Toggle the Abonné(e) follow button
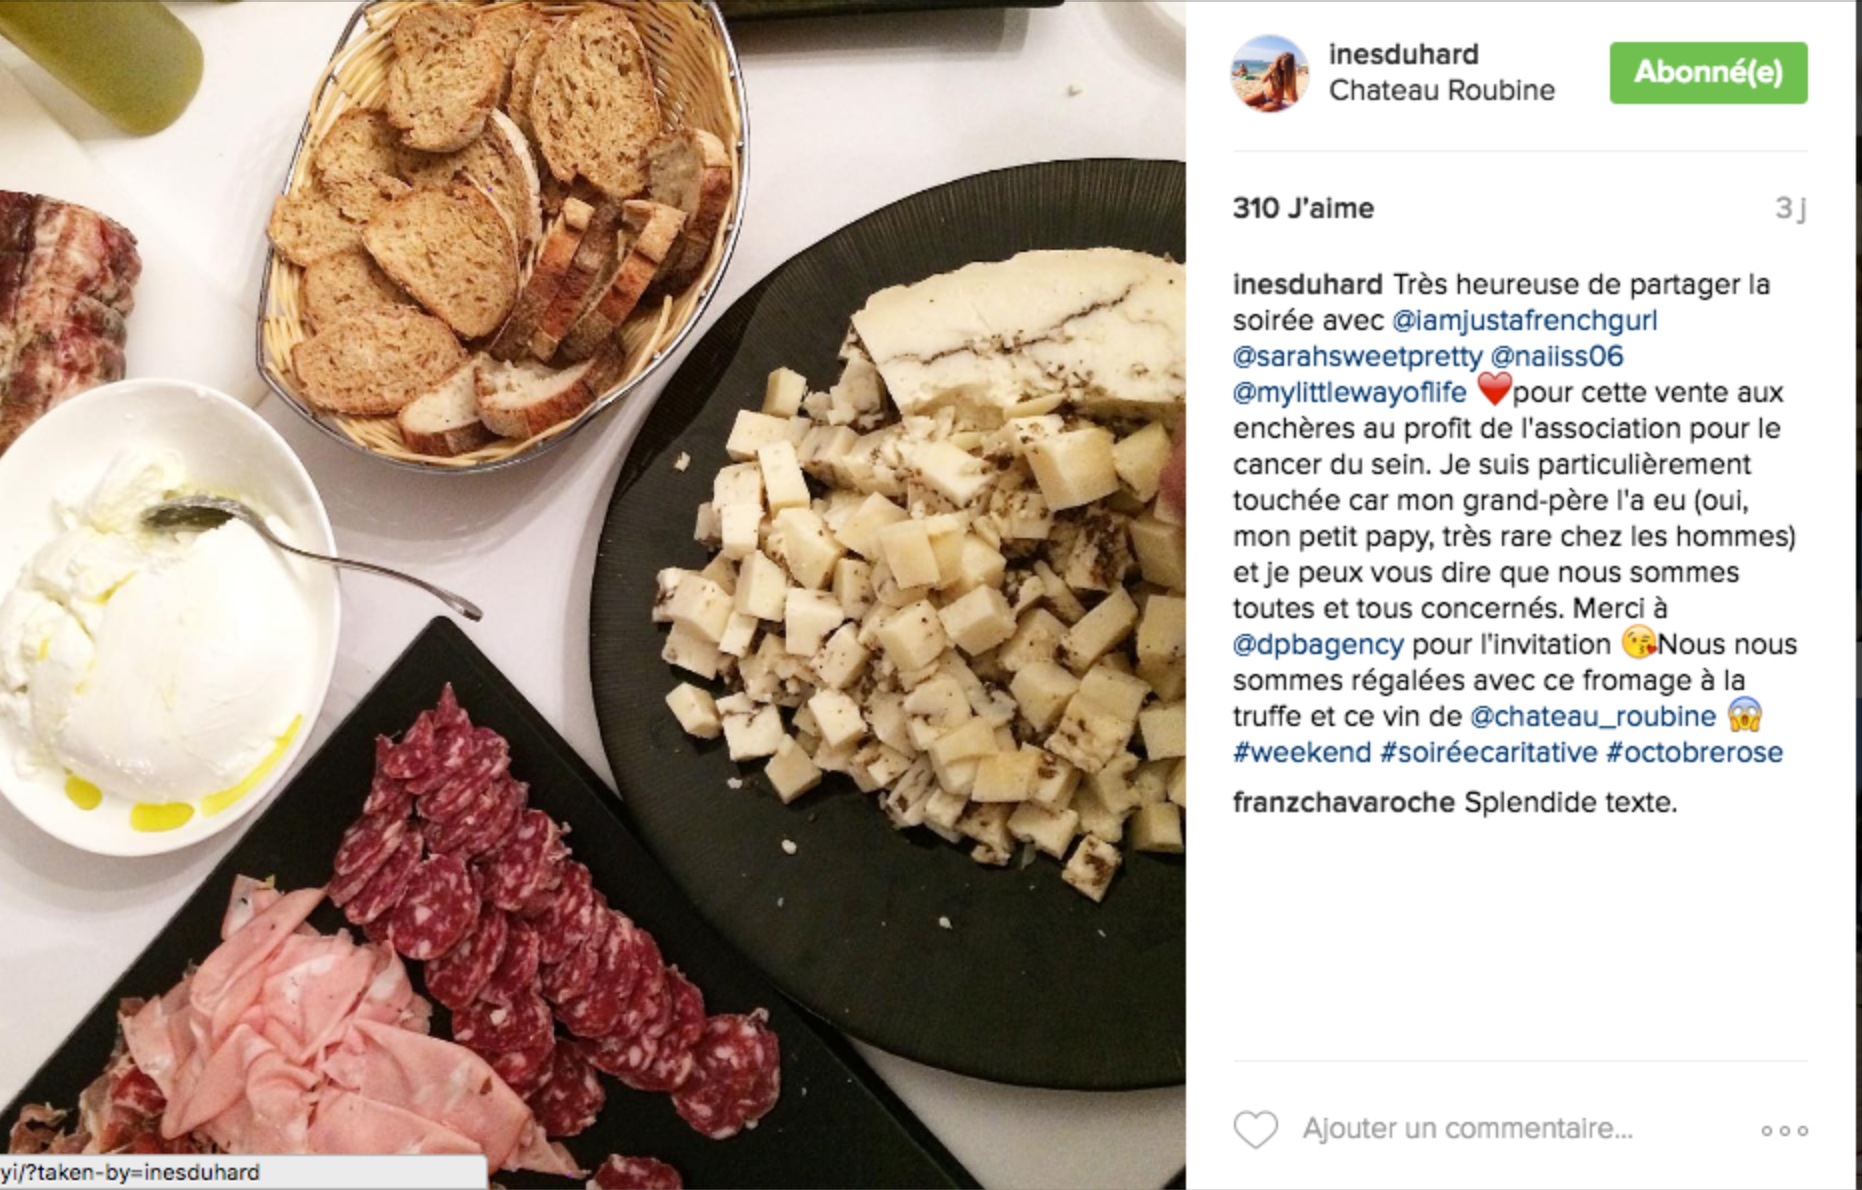Viewport: 1862px width, 1190px height. coord(1708,73)
